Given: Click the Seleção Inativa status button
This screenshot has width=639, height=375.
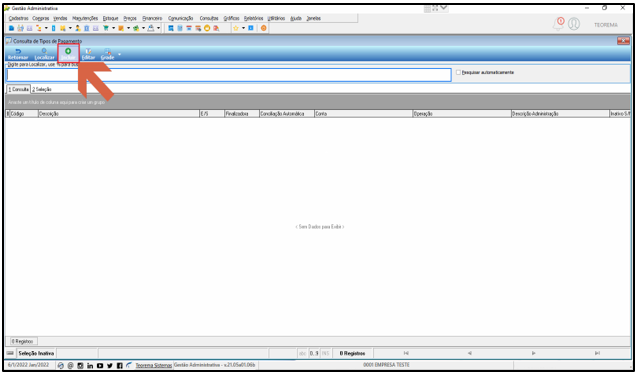Looking at the screenshot, I should (36, 353).
